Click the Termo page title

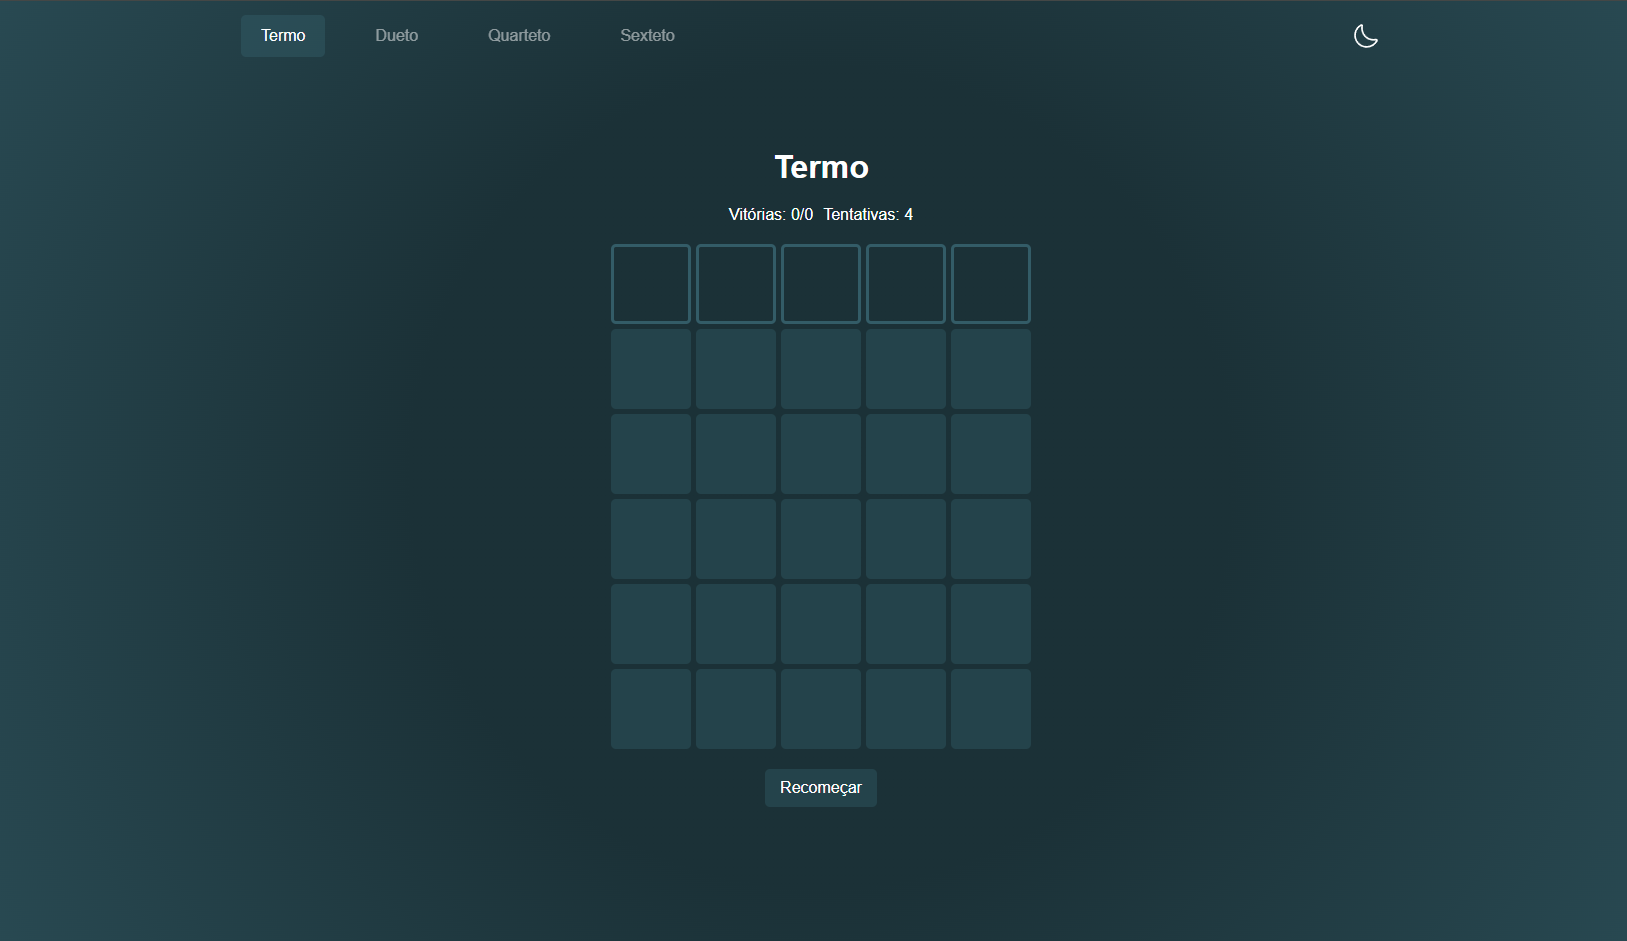click(821, 167)
